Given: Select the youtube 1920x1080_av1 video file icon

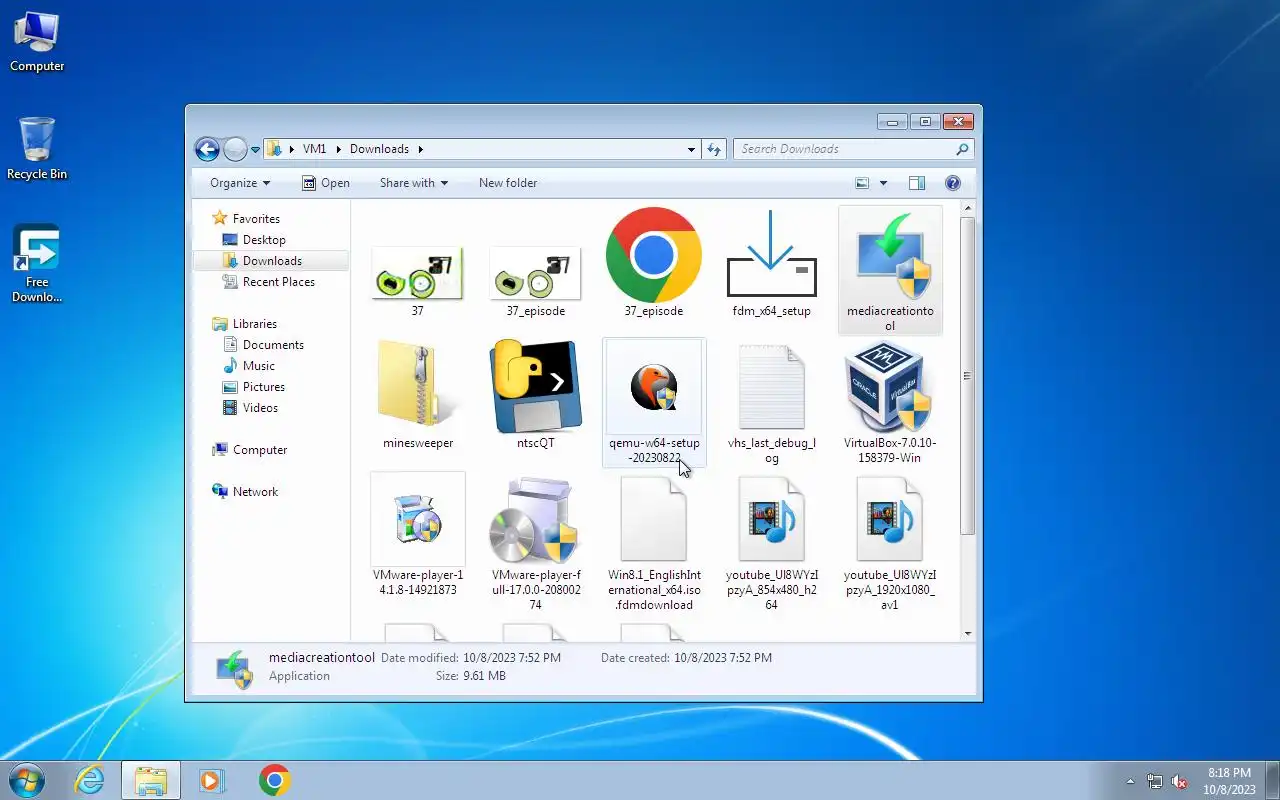Looking at the screenshot, I should point(889,519).
